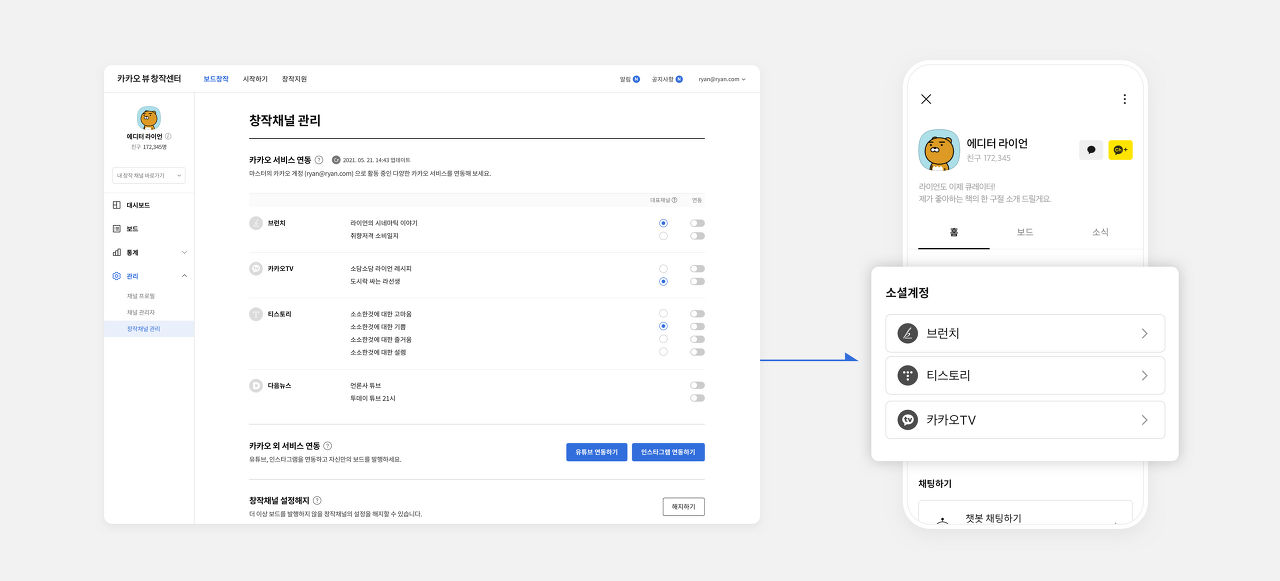Open help icon beside 카카오 외 서비스 연동
The height and width of the screenshot is (581, 1280).
328,446
